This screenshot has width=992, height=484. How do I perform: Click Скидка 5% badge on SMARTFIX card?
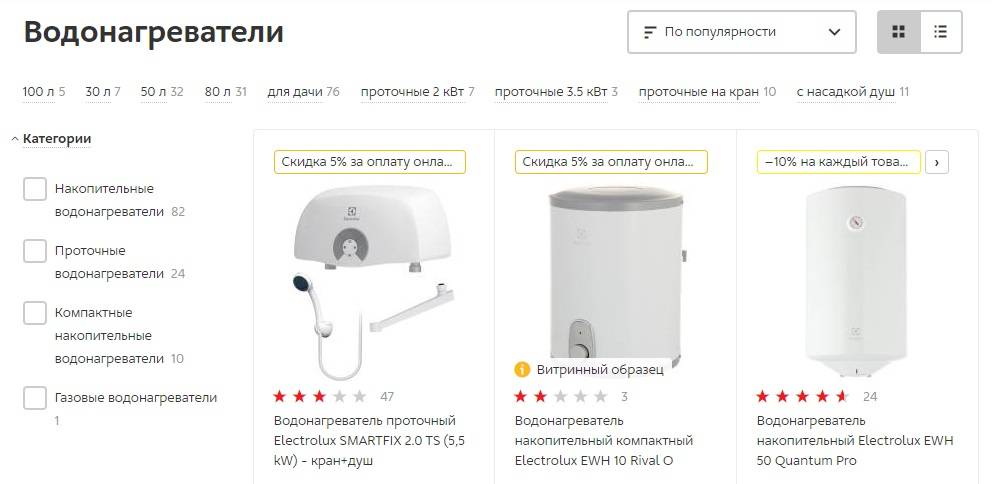coord(369,162)
